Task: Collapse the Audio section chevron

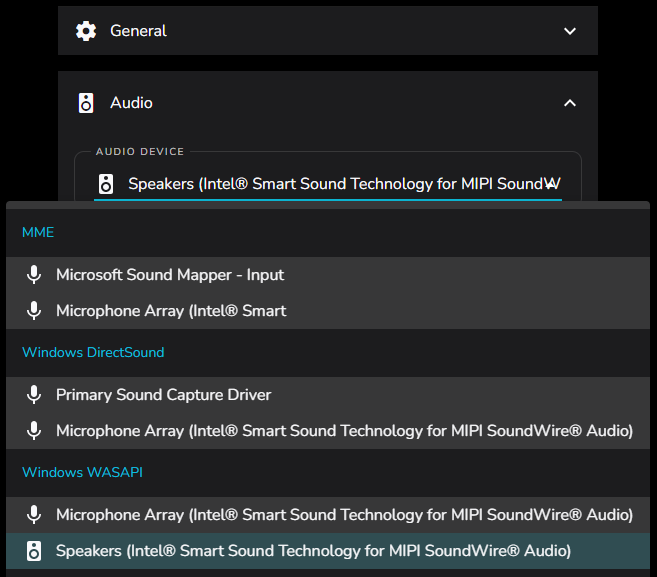Action: [570, 103]
